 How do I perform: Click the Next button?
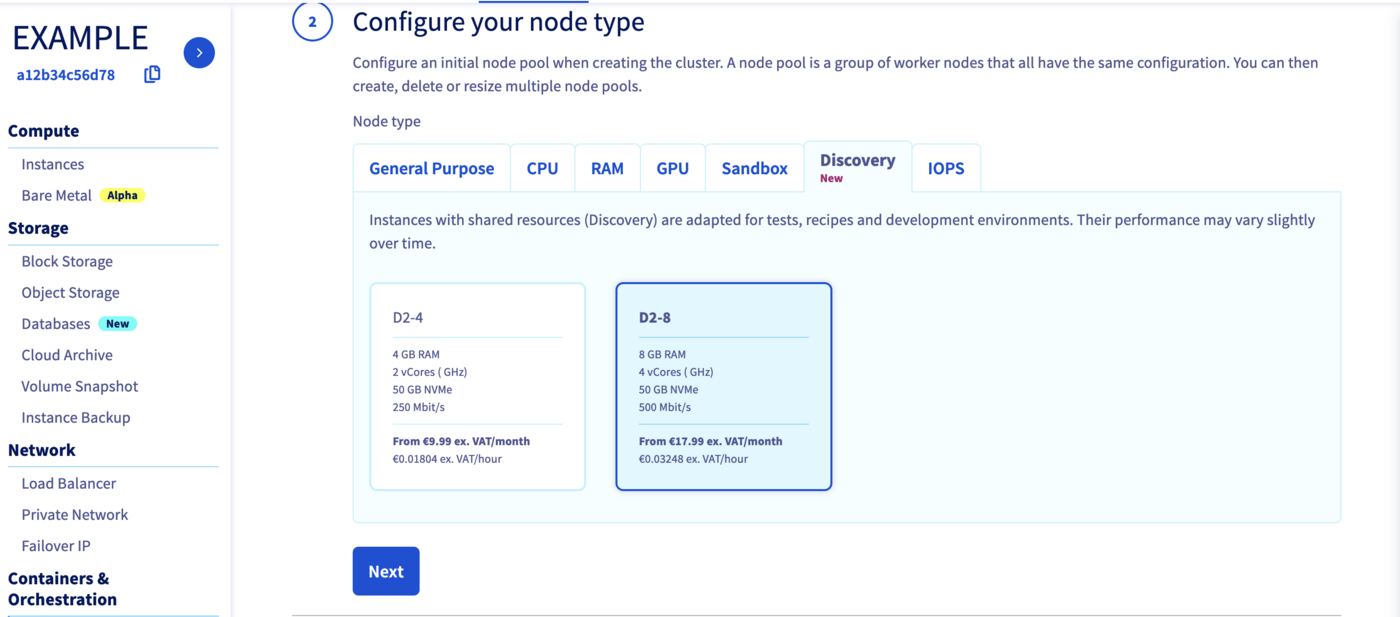click(386, 570)
